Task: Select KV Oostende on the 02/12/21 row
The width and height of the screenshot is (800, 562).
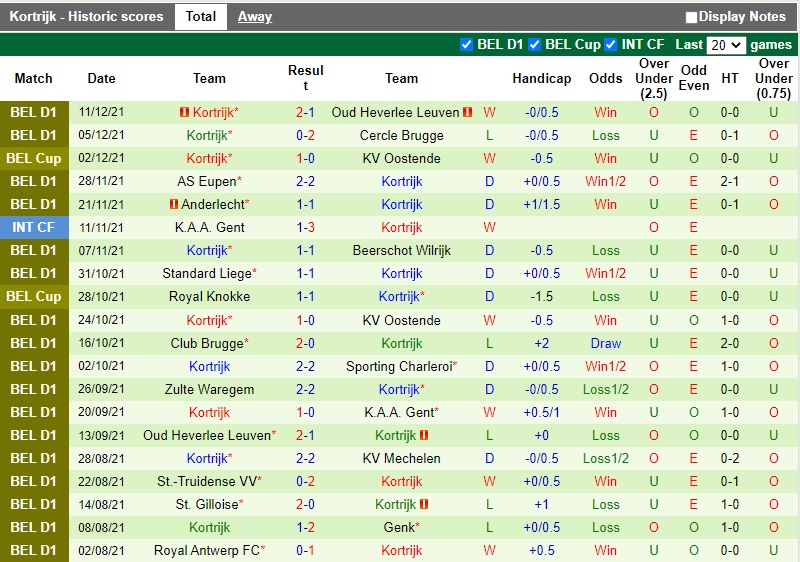Action: tap(402, 159)
